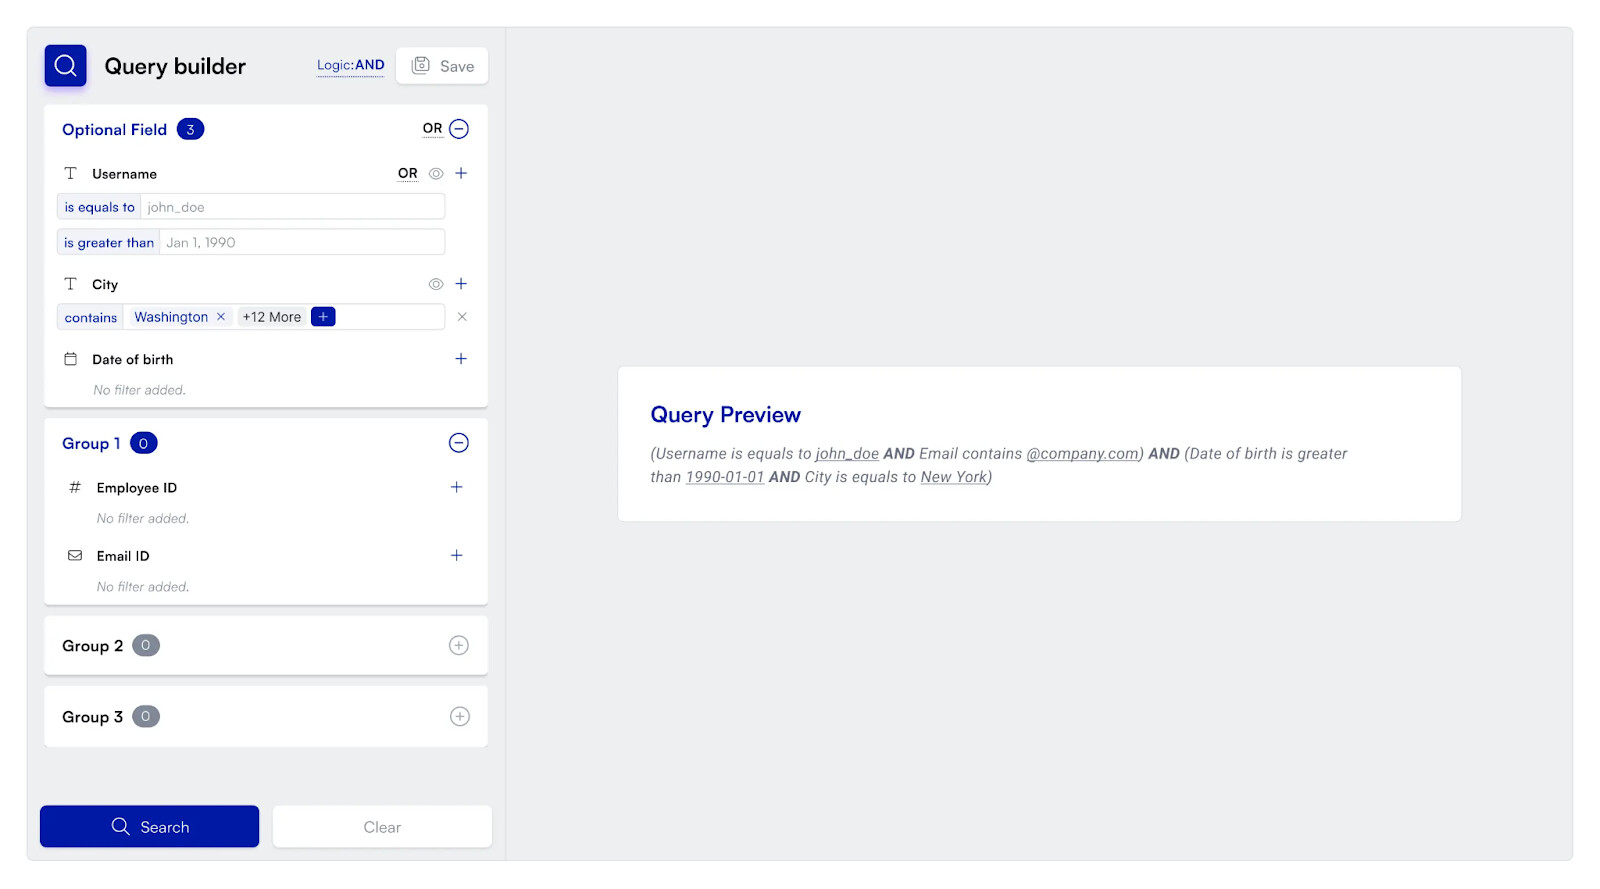Add a filter to Date of birth

[461, 359]
